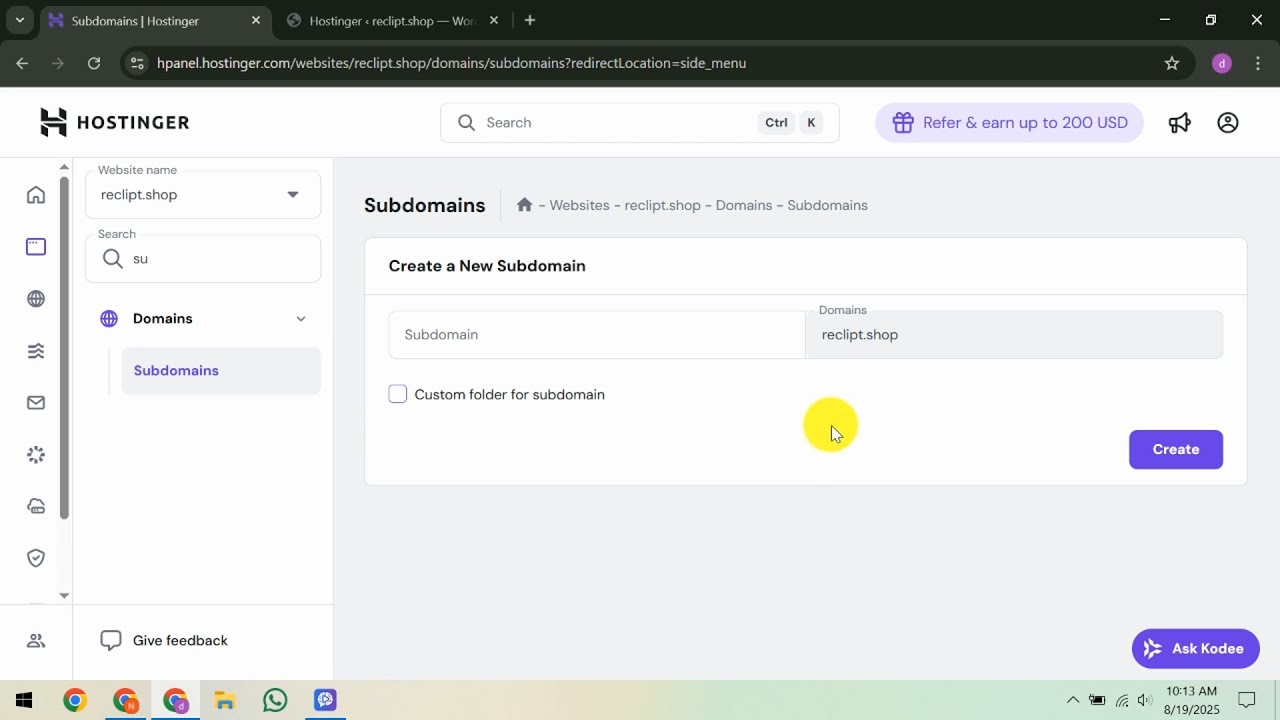This screenshot has height=720, width=1280.
Task: Open shield security icon in sidebar
Action: pos(36,558)
